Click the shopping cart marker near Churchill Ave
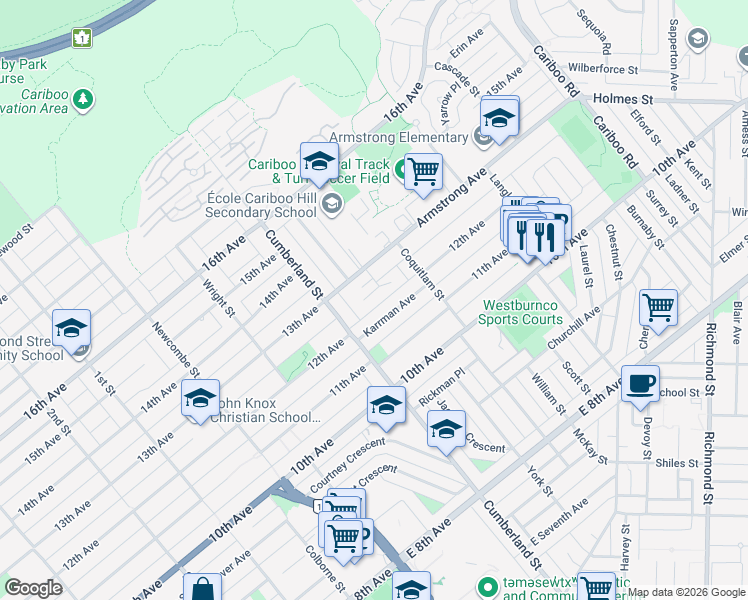The image size is (748, 600). pos(658,311)
